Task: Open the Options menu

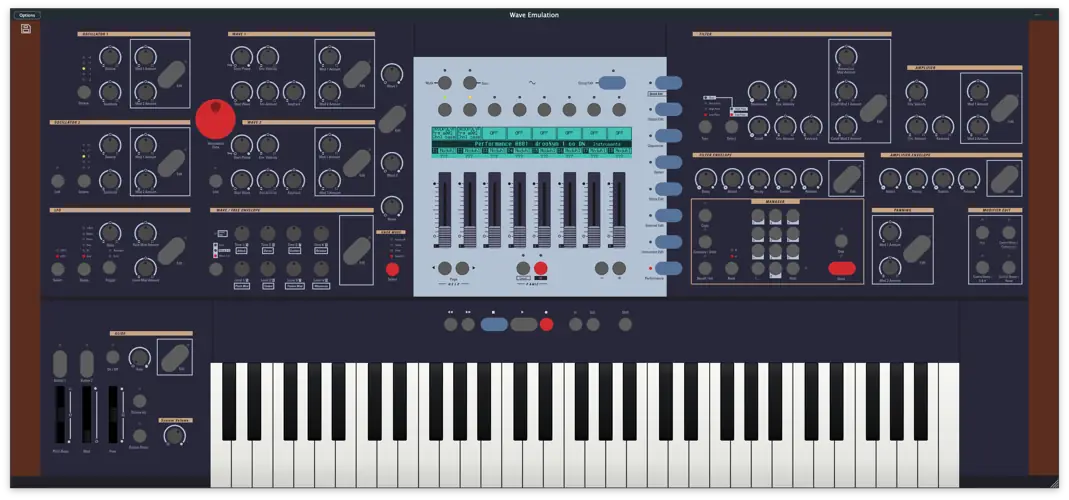Action: [27, 15]
